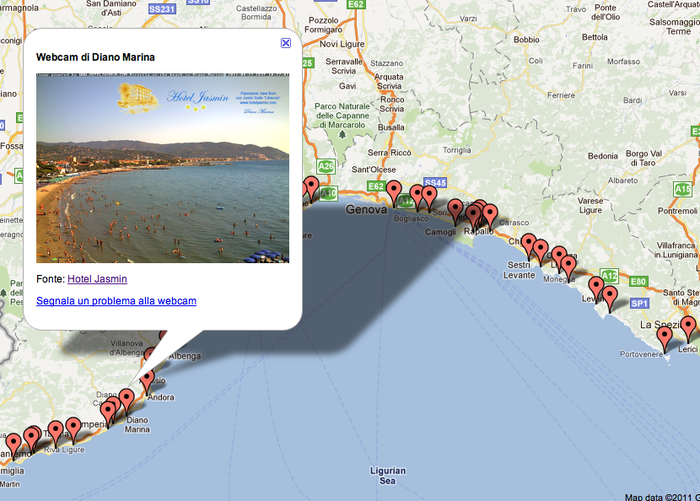Image resolution: width=700 pixels, height=501 pixels.
Task: Select the left marker at Sestri Levante
Action: click(529, 243)
